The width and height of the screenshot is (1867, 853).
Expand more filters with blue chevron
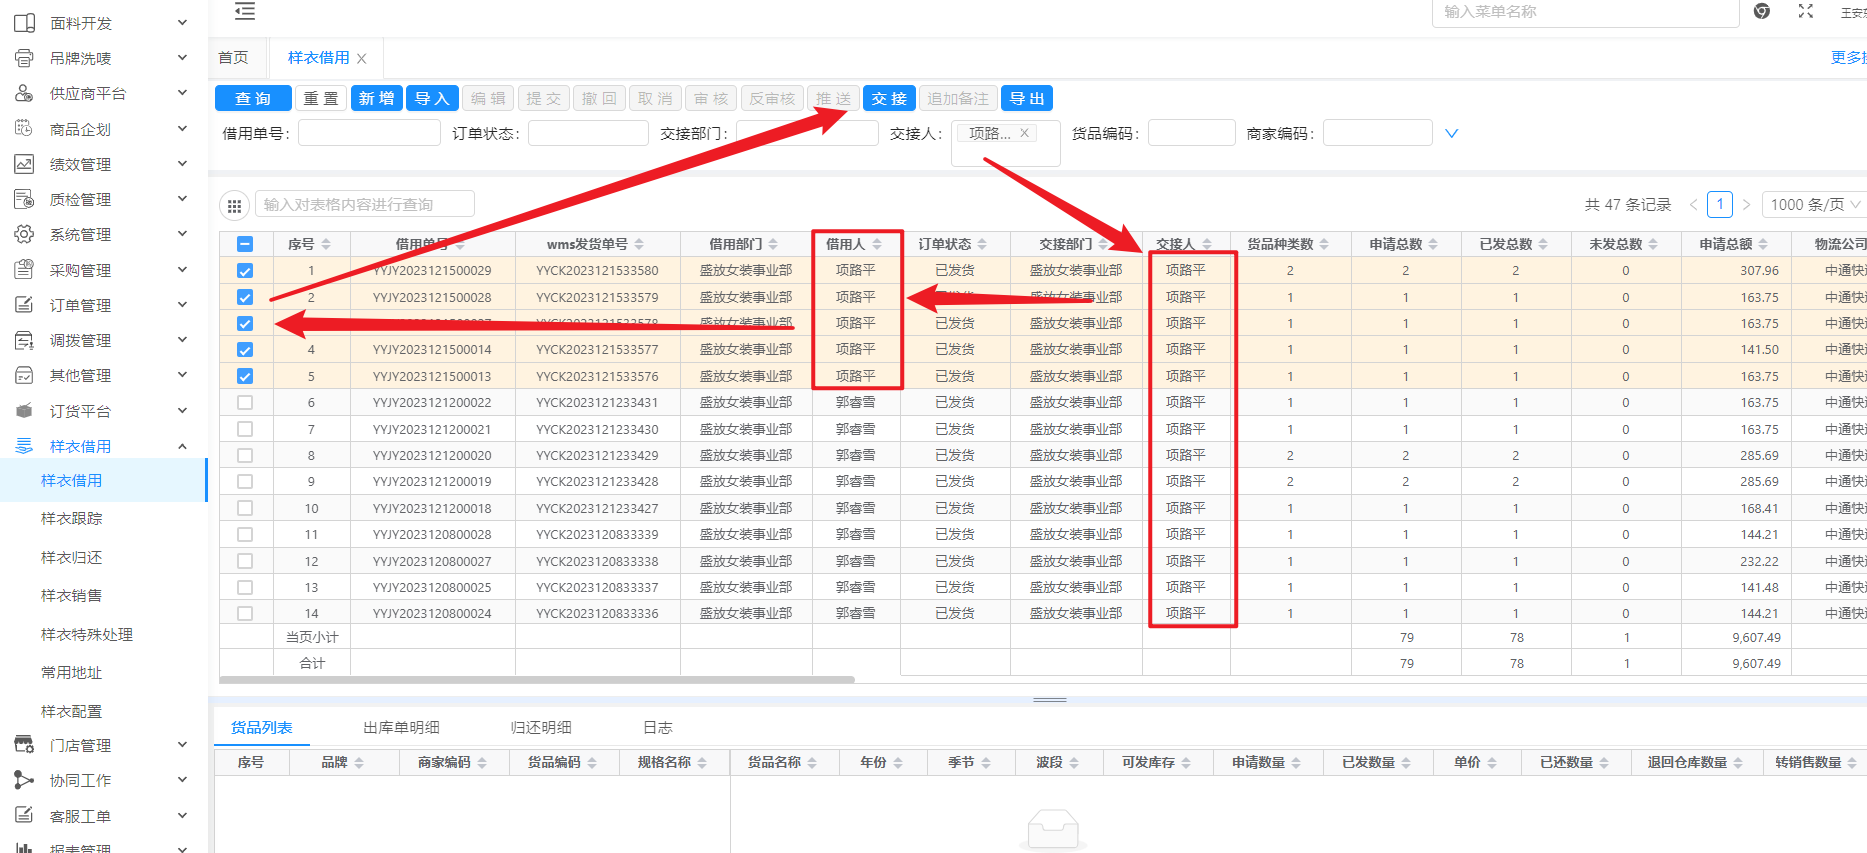1451,133
